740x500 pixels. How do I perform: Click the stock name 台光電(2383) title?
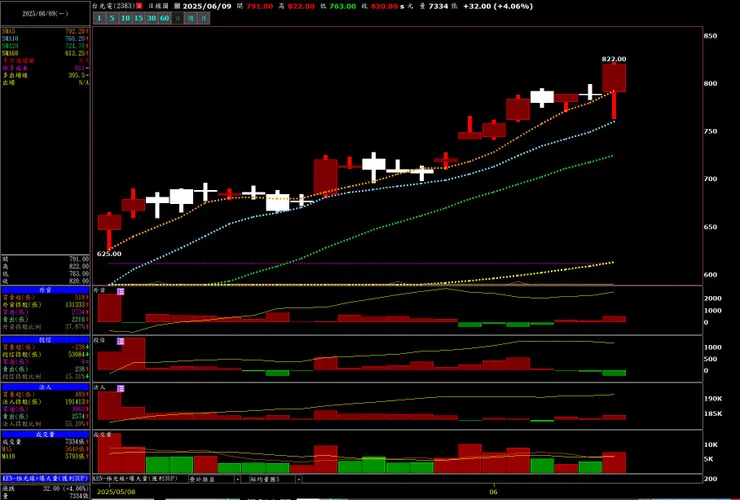point(113,6)
